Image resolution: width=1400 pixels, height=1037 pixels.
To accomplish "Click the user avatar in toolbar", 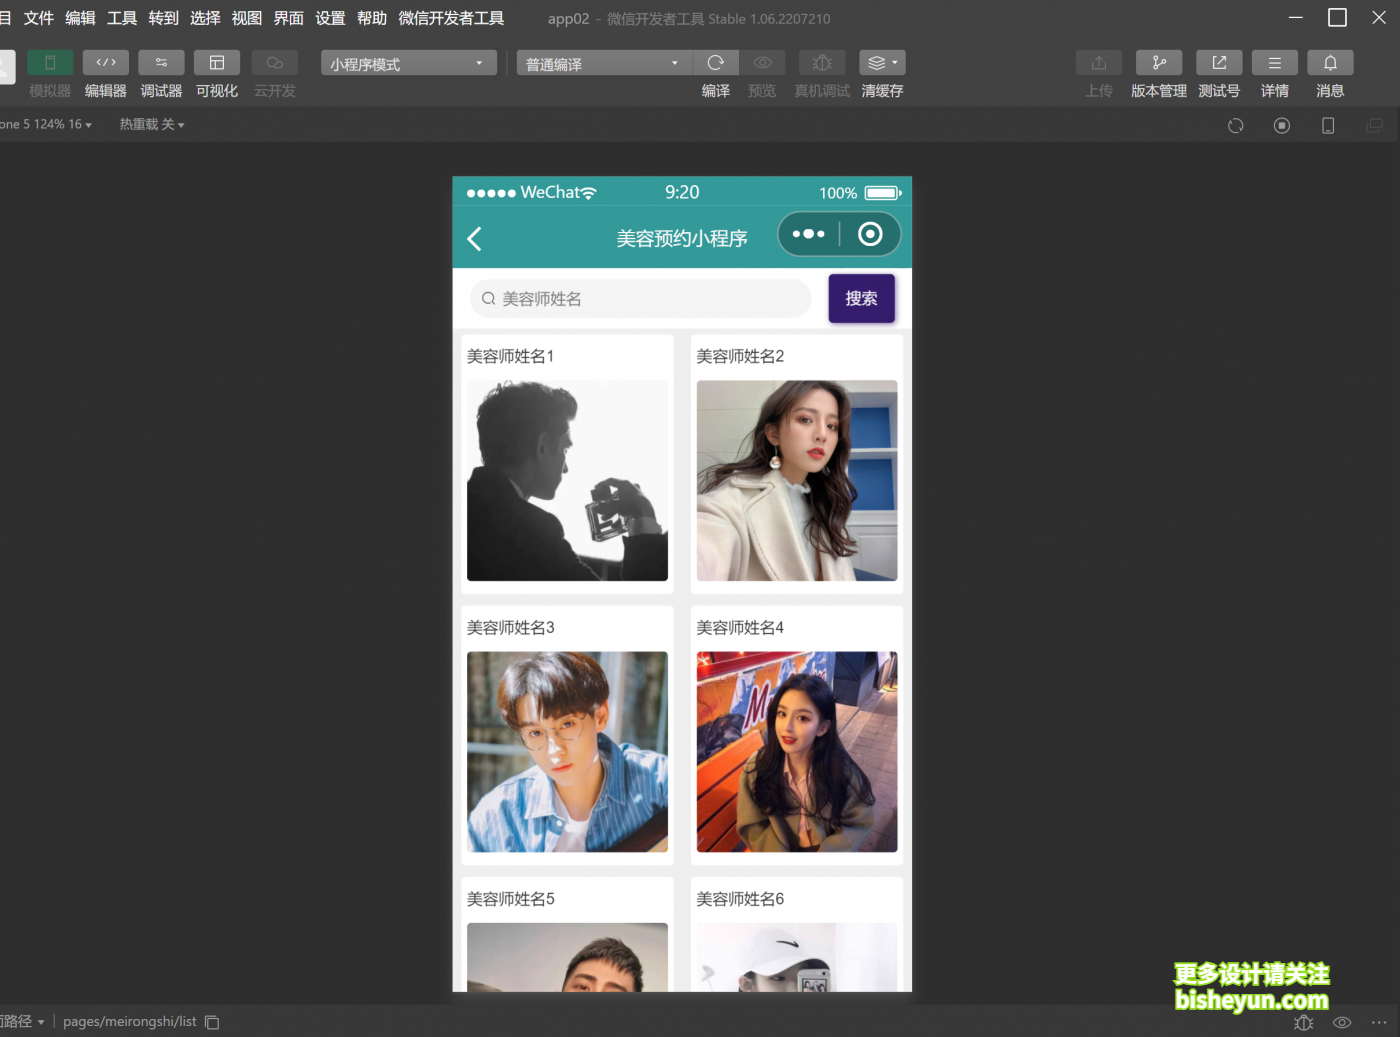I will (7, 68).
